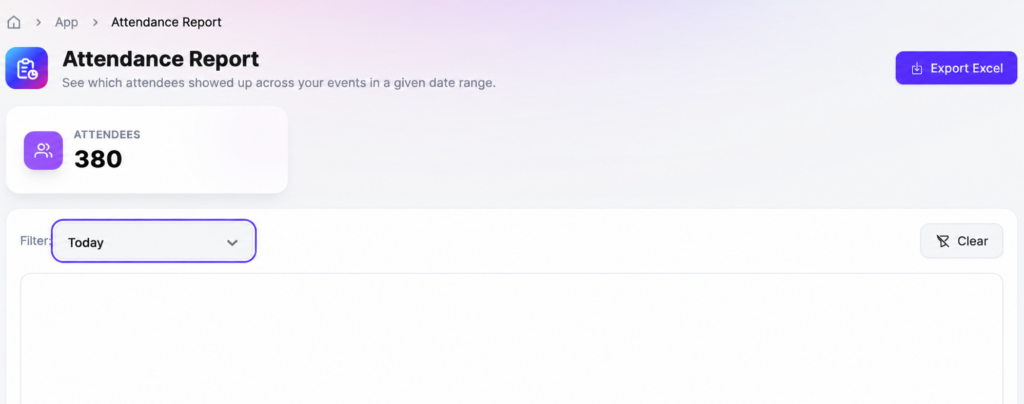Viewport: 1024px width, 404px height.
Task: Click the purple attendees people icon
Action: (x=44, y=151)
